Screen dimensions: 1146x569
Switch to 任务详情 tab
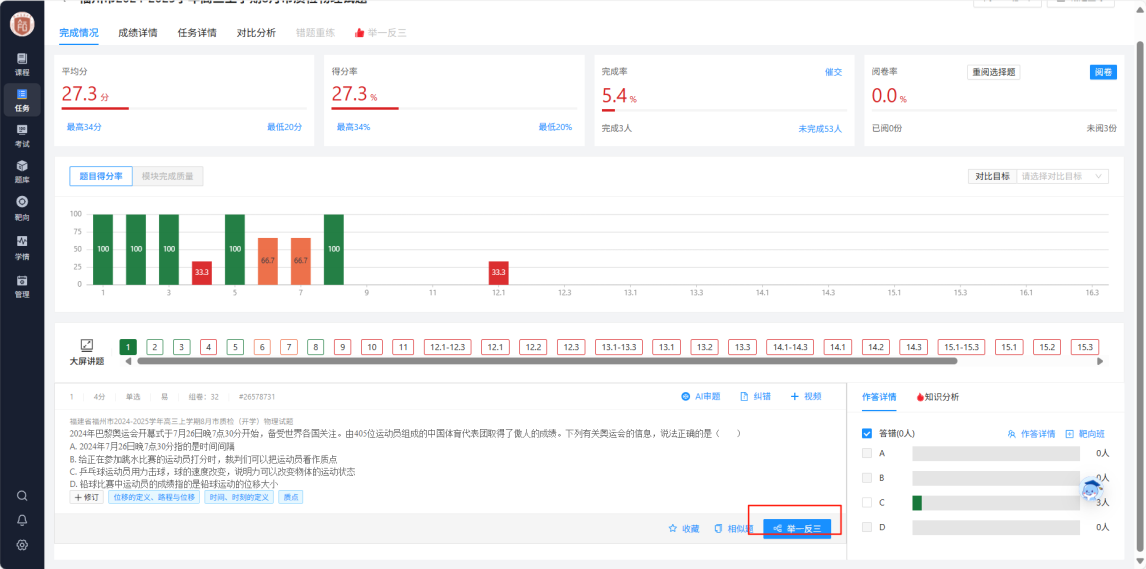point(197,33)
